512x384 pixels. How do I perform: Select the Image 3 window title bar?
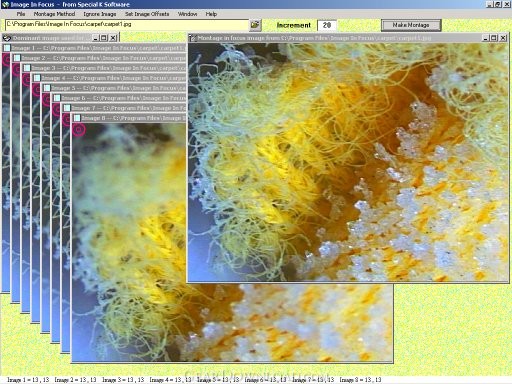[104, 68]
